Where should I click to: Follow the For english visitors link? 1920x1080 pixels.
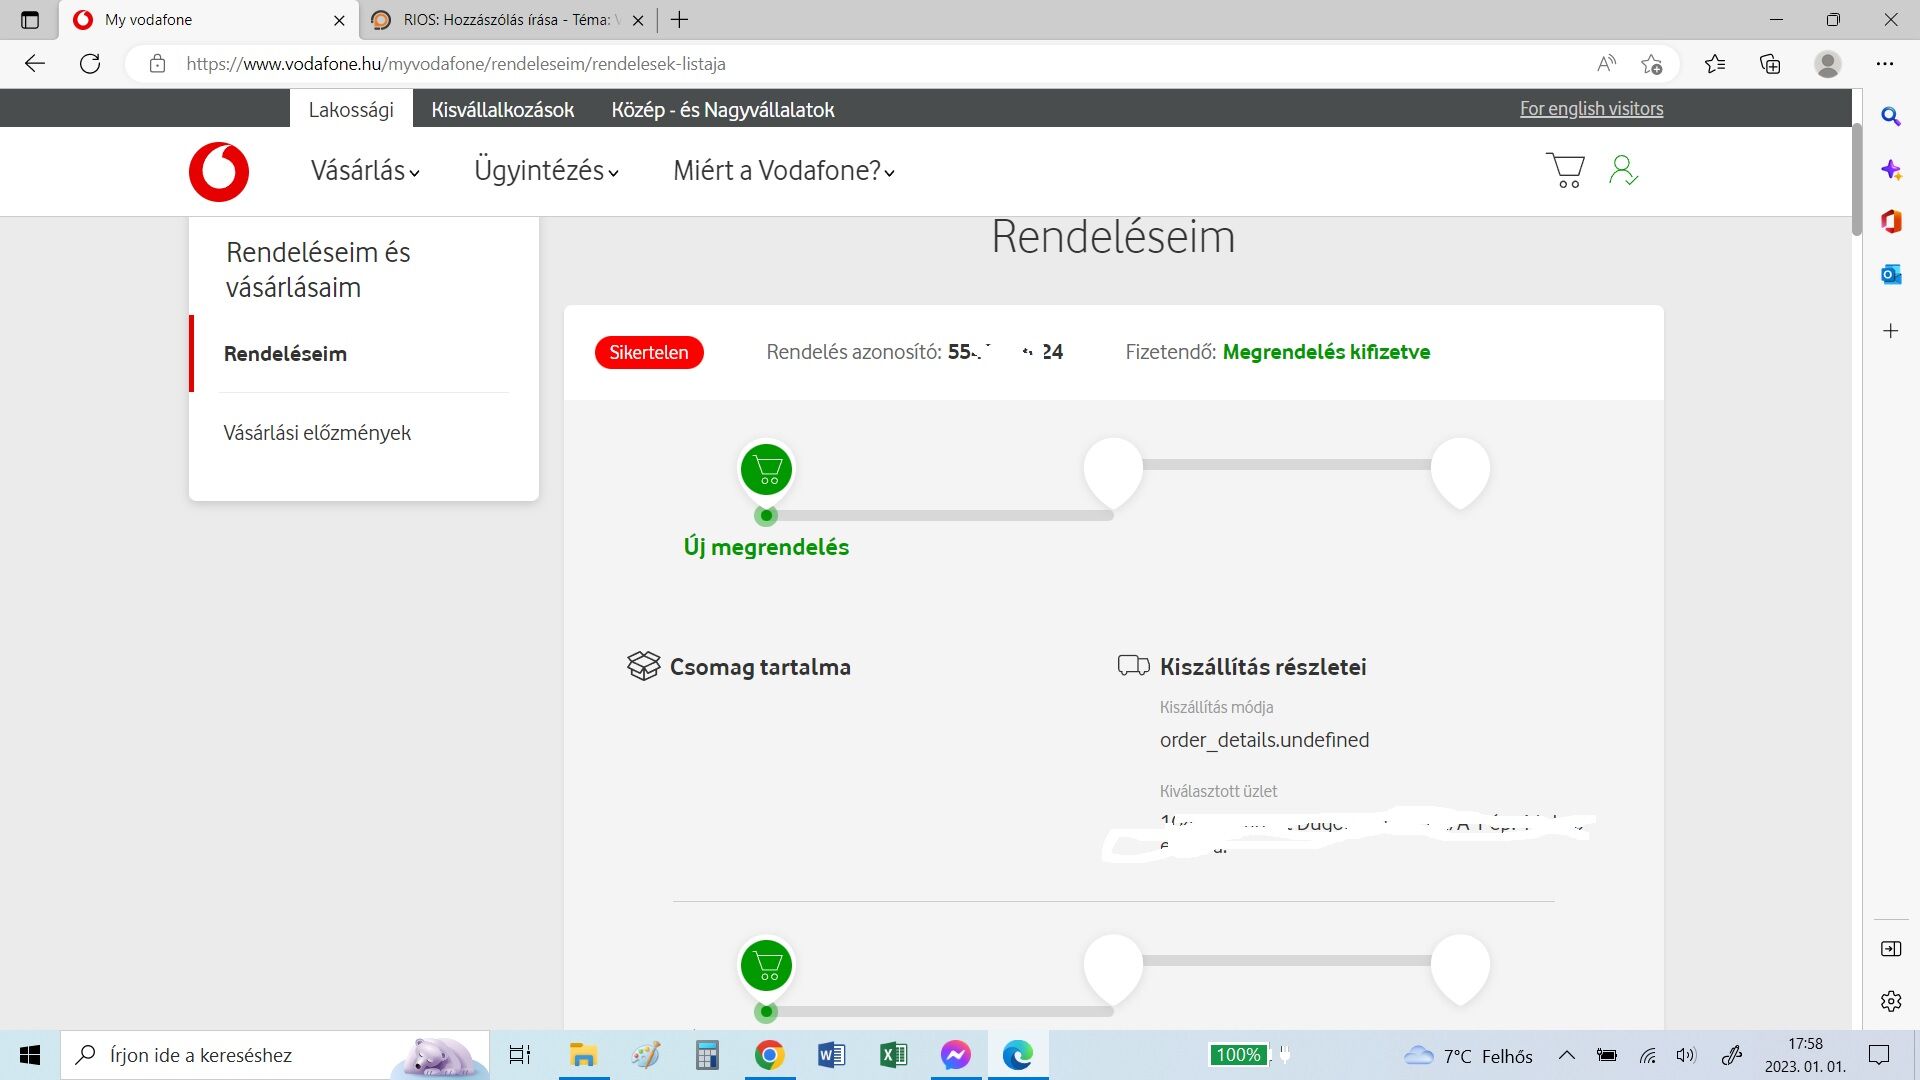coord(1591,109)
